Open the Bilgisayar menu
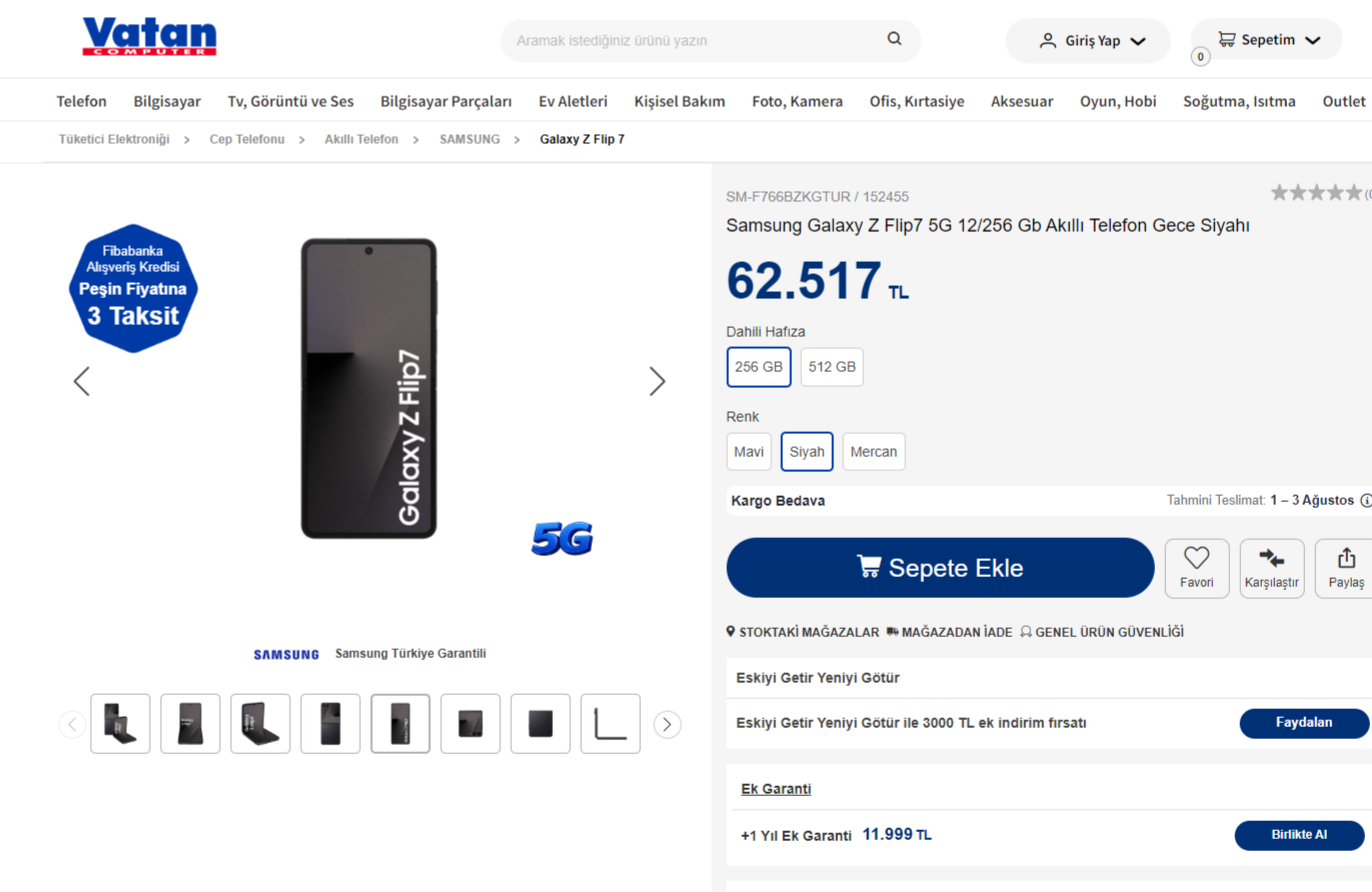Screen dimensions: 1372x892 coord(167,101)
